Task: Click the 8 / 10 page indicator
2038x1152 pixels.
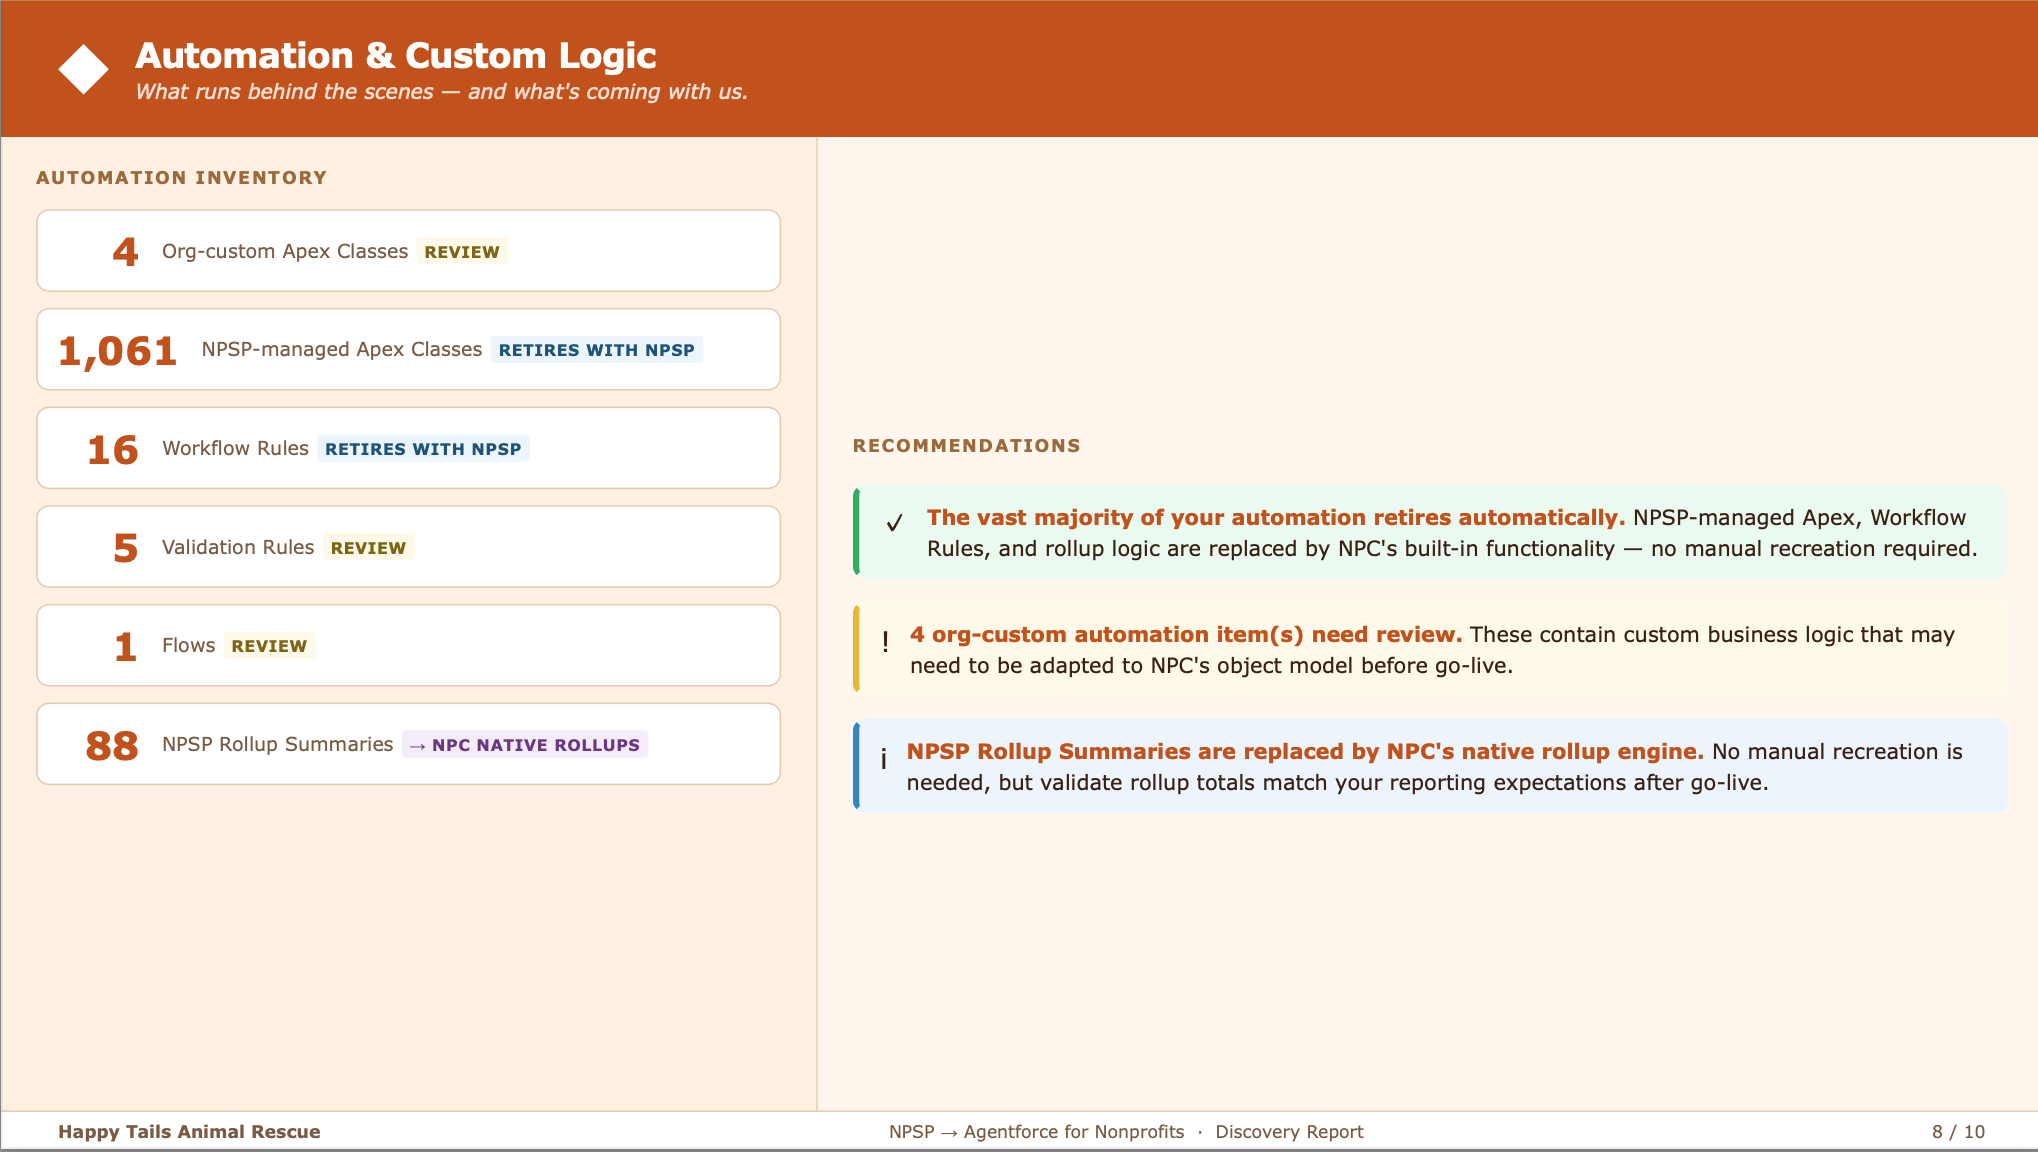Action: (1958, 1132)
